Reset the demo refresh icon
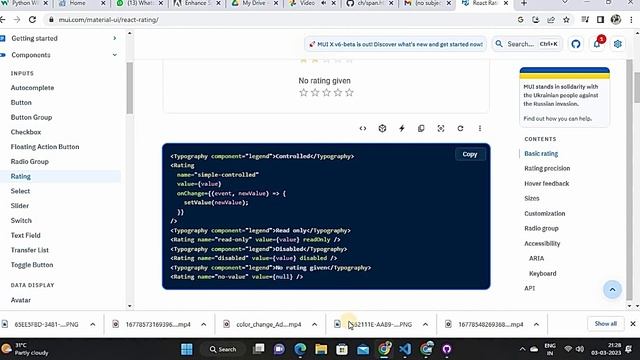Viewport: 640px width, 360px height. [x=460, y=129]
